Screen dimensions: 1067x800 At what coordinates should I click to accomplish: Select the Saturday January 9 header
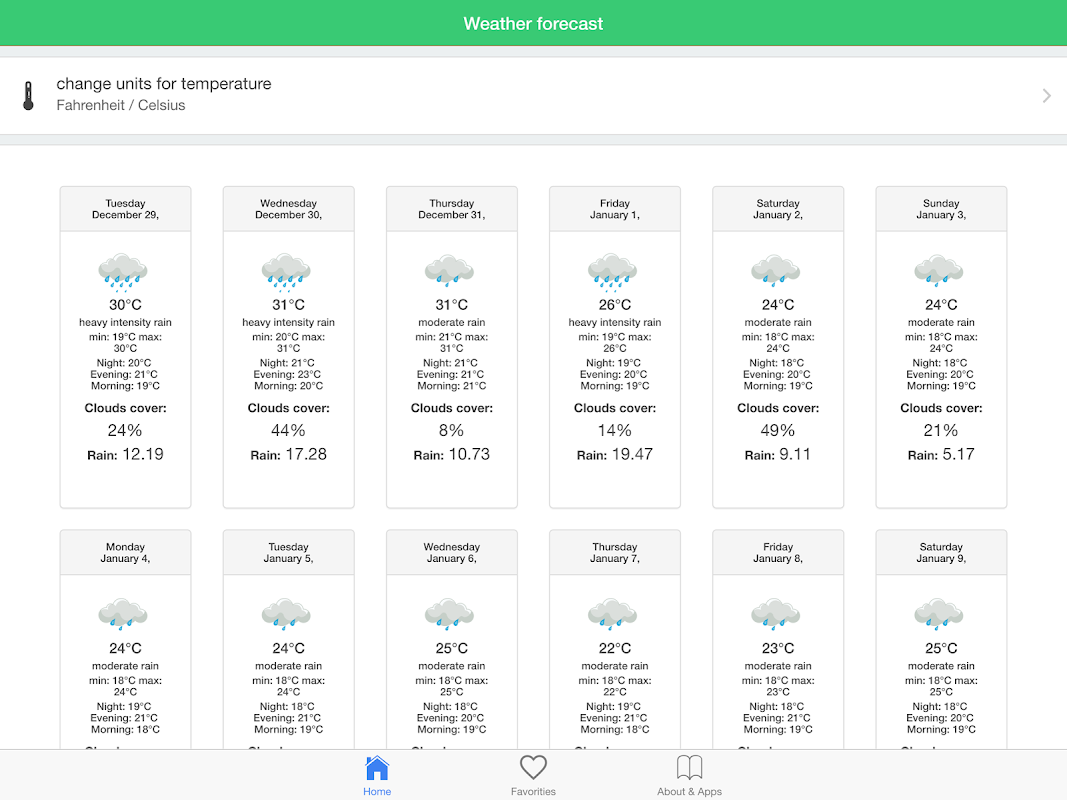coord(941,552)
